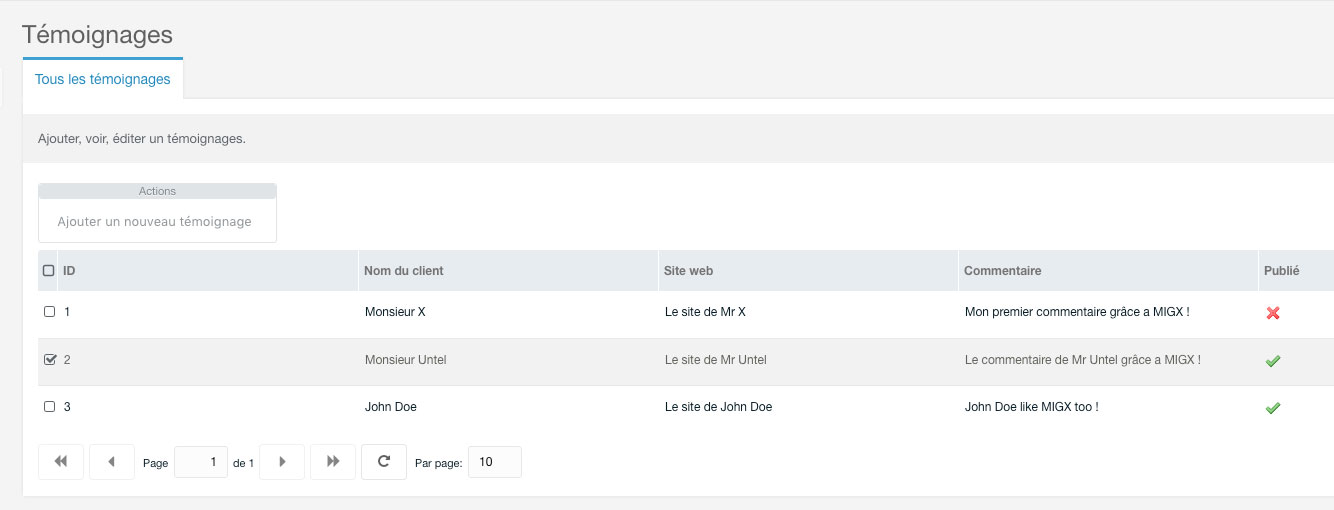Uncheck the selected row ID 2 checkbox
This screenshot has height=510, width=1334.
coord(50,359)
